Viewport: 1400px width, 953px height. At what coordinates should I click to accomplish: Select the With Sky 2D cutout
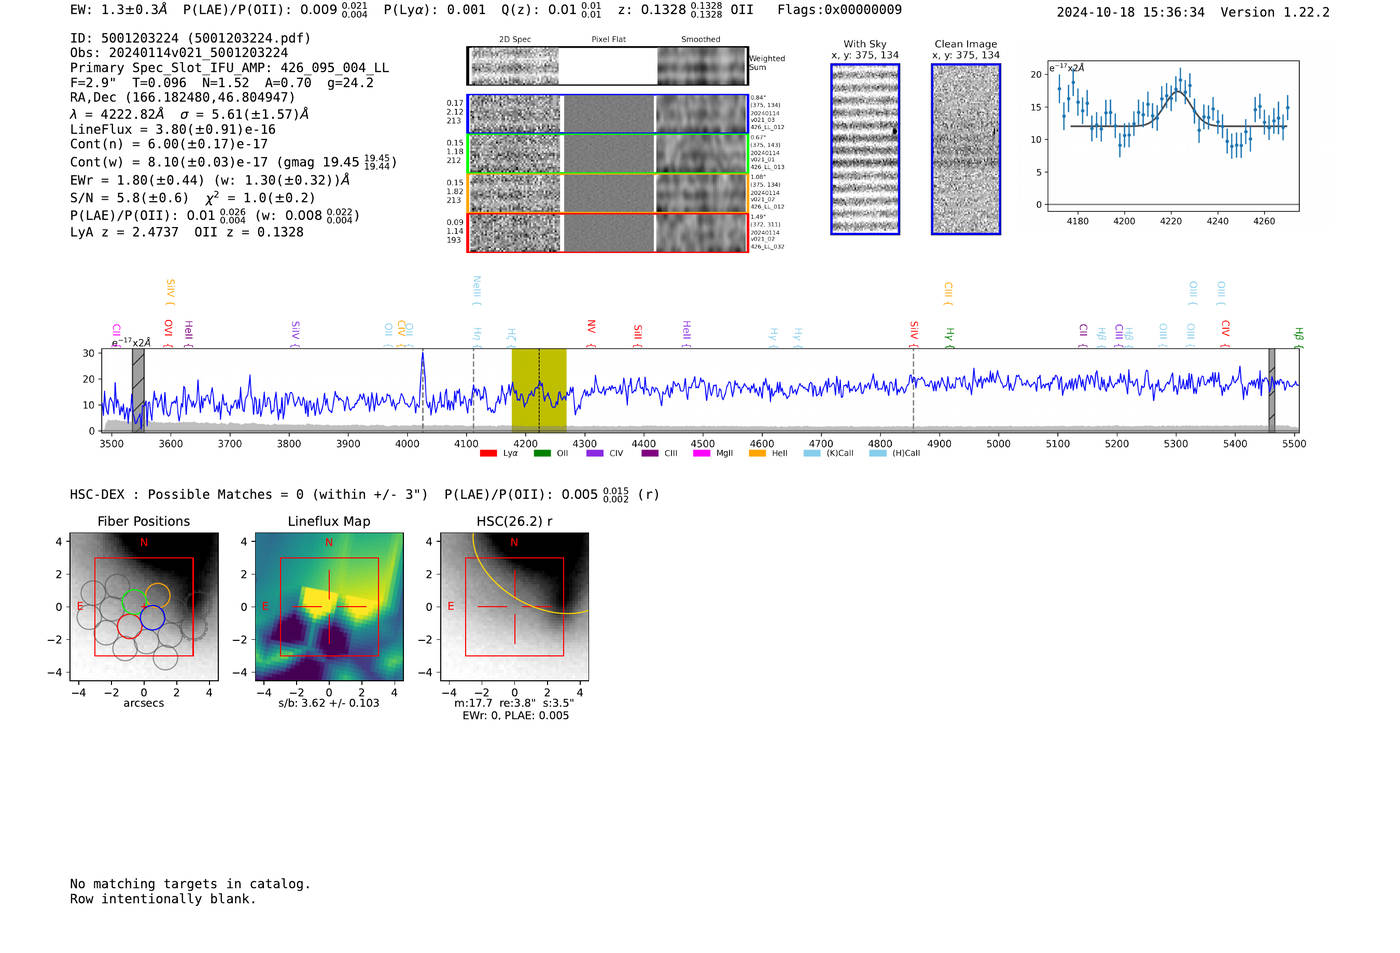click(x=865, y=149)
